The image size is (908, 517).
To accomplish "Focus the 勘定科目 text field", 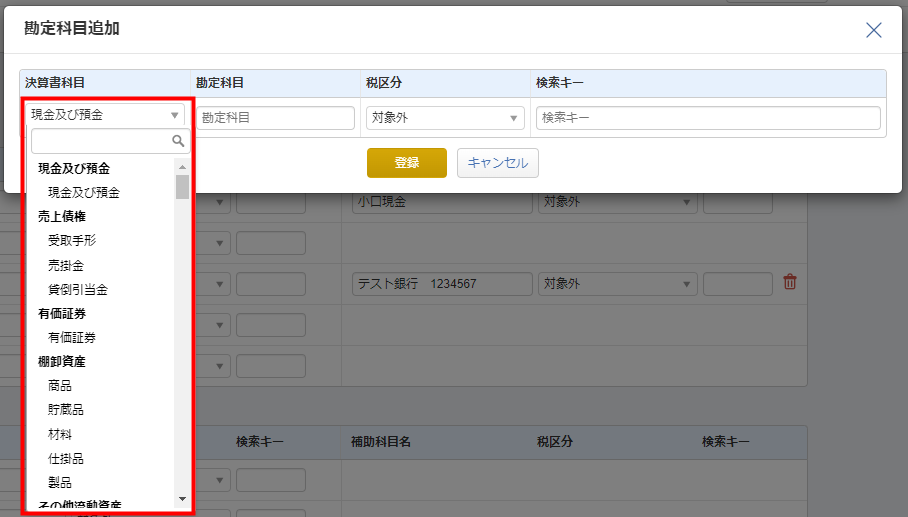I will [275, 118].
